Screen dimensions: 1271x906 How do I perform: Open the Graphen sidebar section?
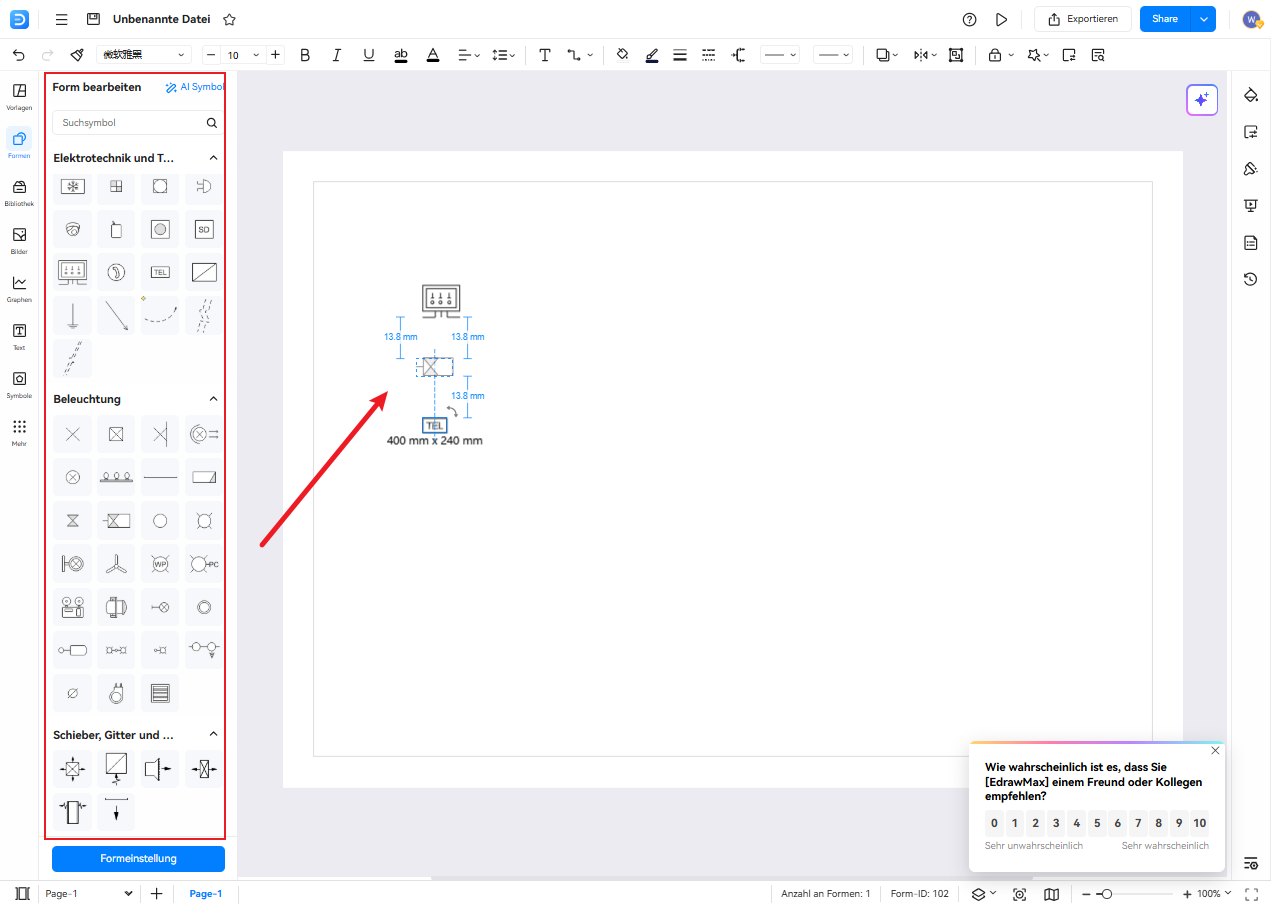pos(19,288)
